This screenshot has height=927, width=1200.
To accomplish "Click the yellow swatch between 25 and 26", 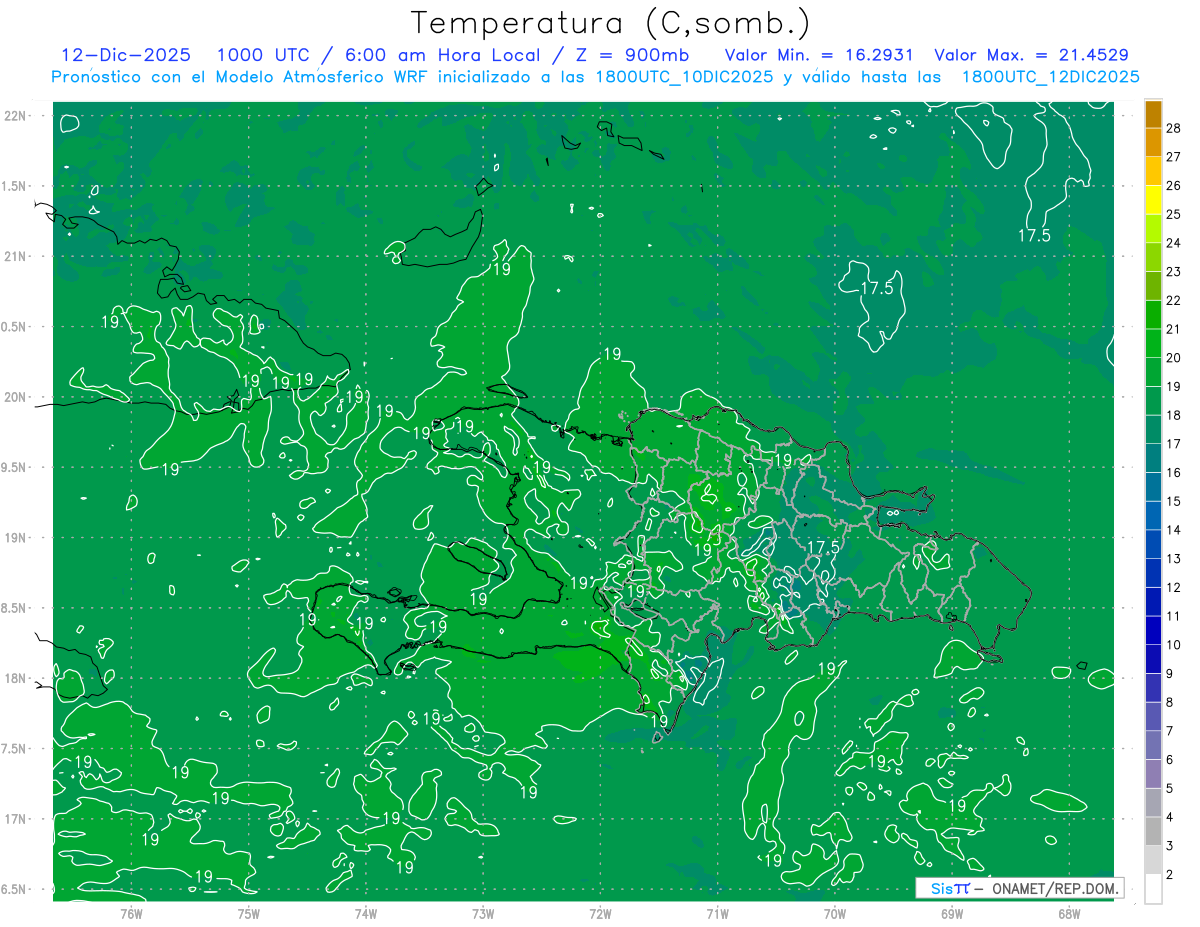I will click(1153, 200).
